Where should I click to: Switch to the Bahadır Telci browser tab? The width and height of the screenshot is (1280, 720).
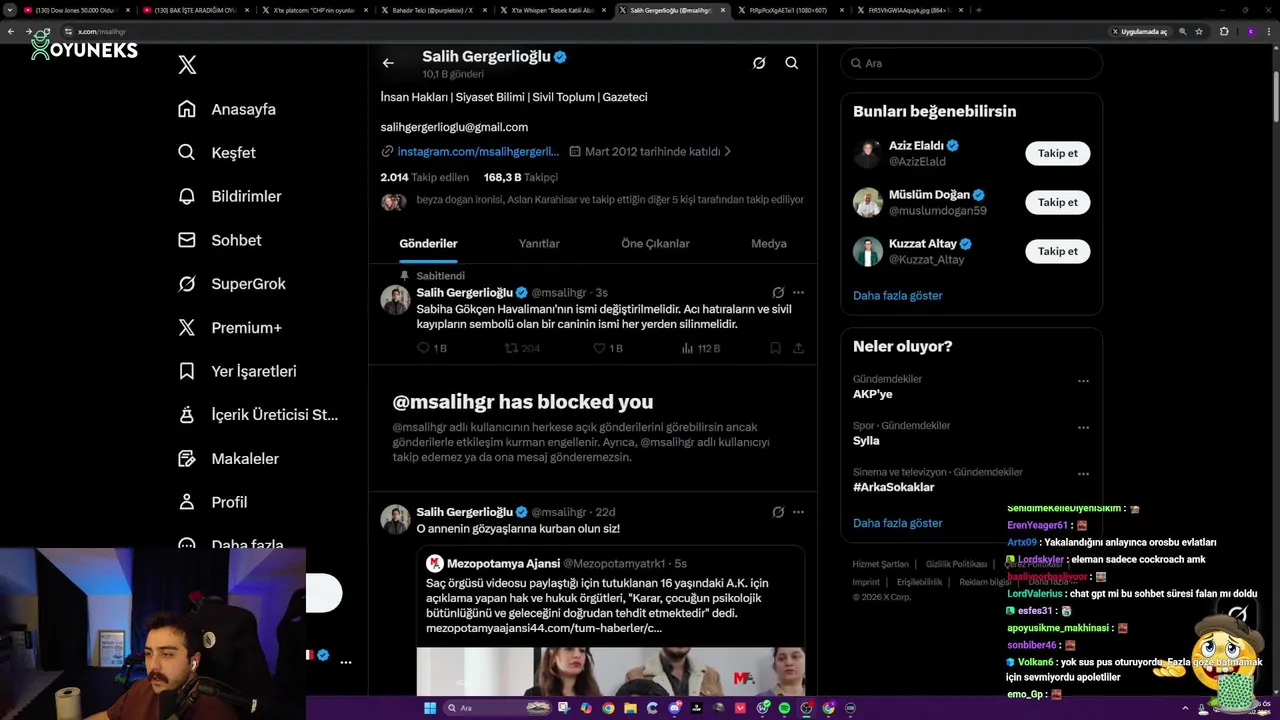[x=432, y=10]
